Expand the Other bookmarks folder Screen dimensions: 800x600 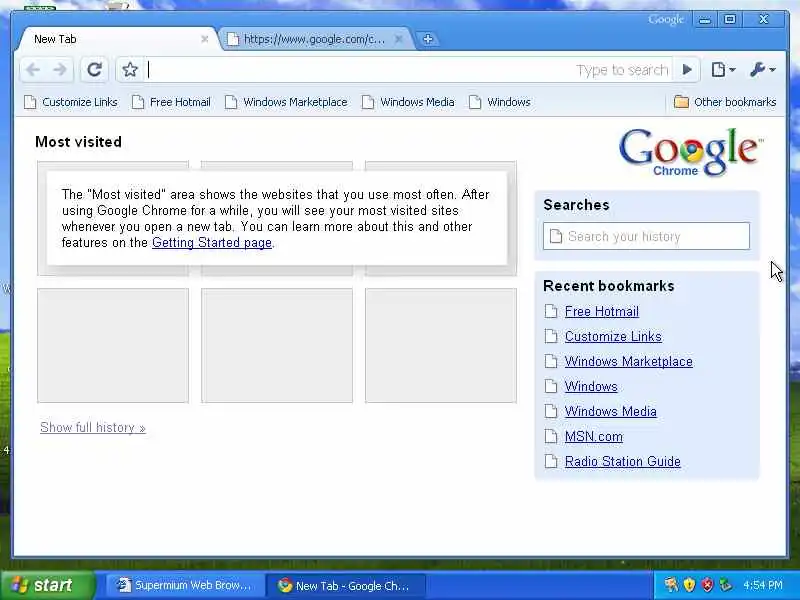(725, 102)
